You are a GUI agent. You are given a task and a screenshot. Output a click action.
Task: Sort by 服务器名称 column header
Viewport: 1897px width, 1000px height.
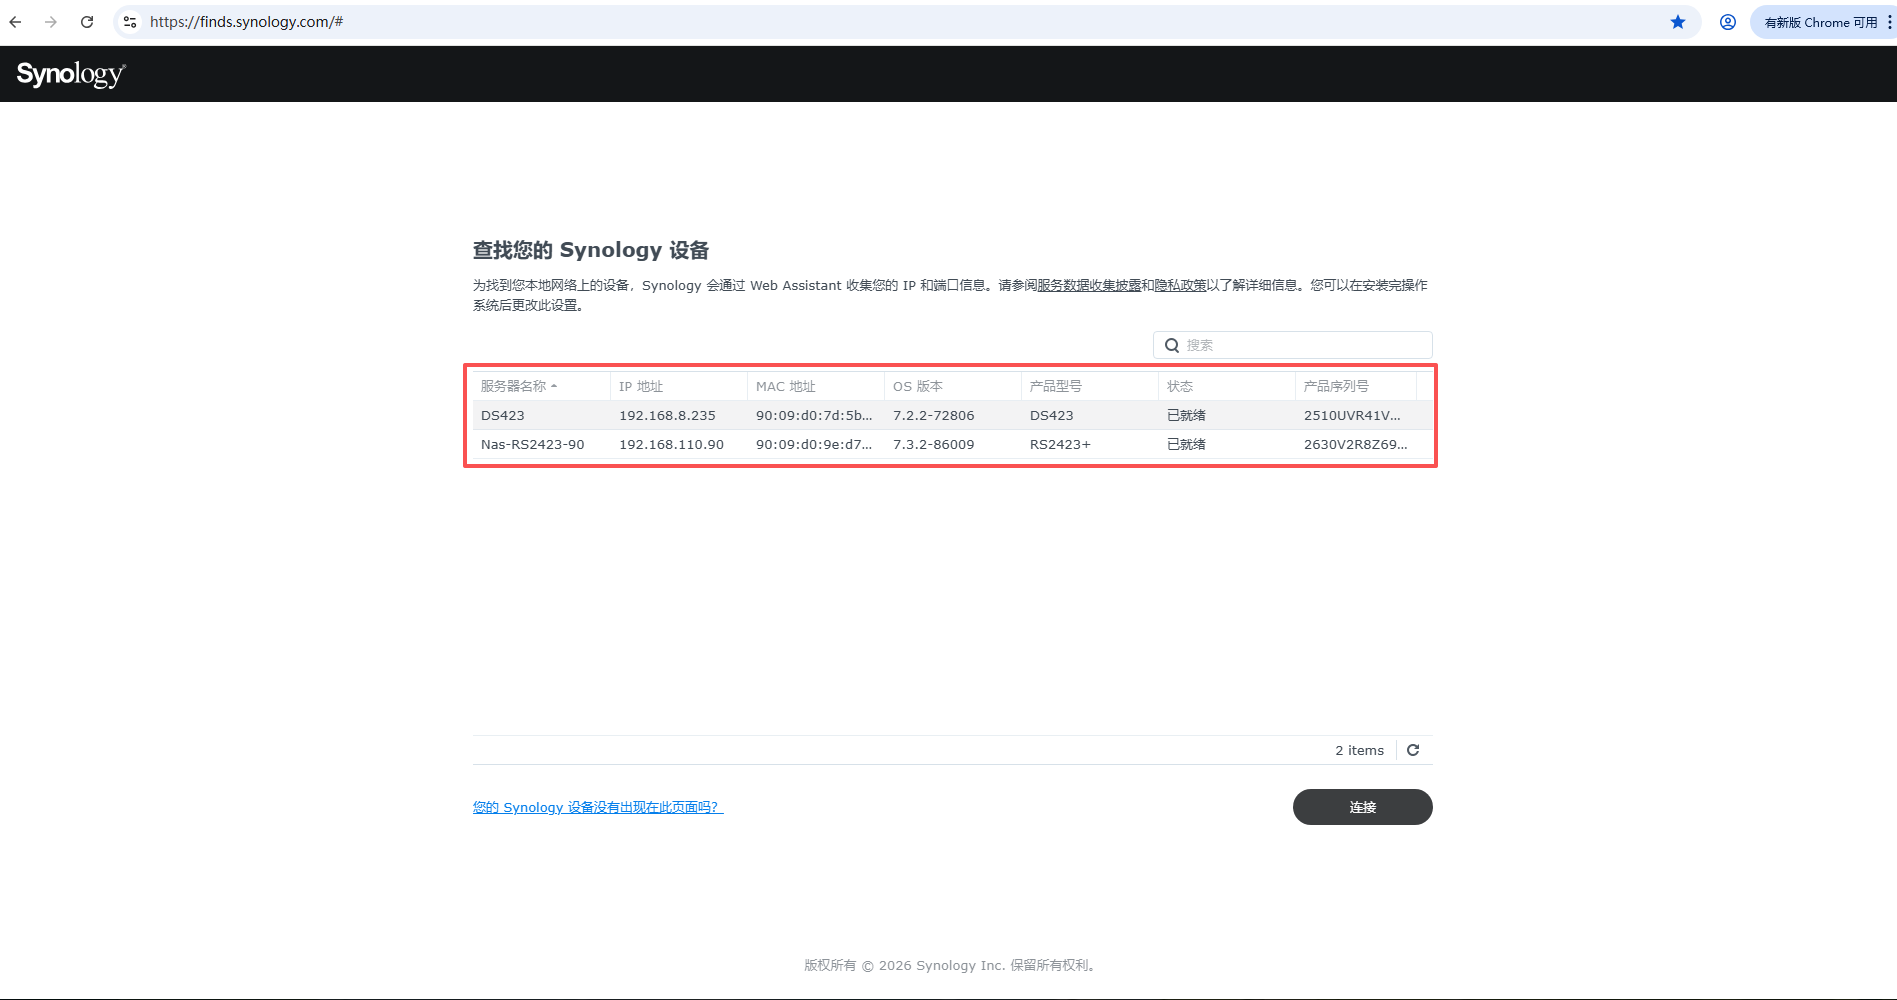coord(541,386)
